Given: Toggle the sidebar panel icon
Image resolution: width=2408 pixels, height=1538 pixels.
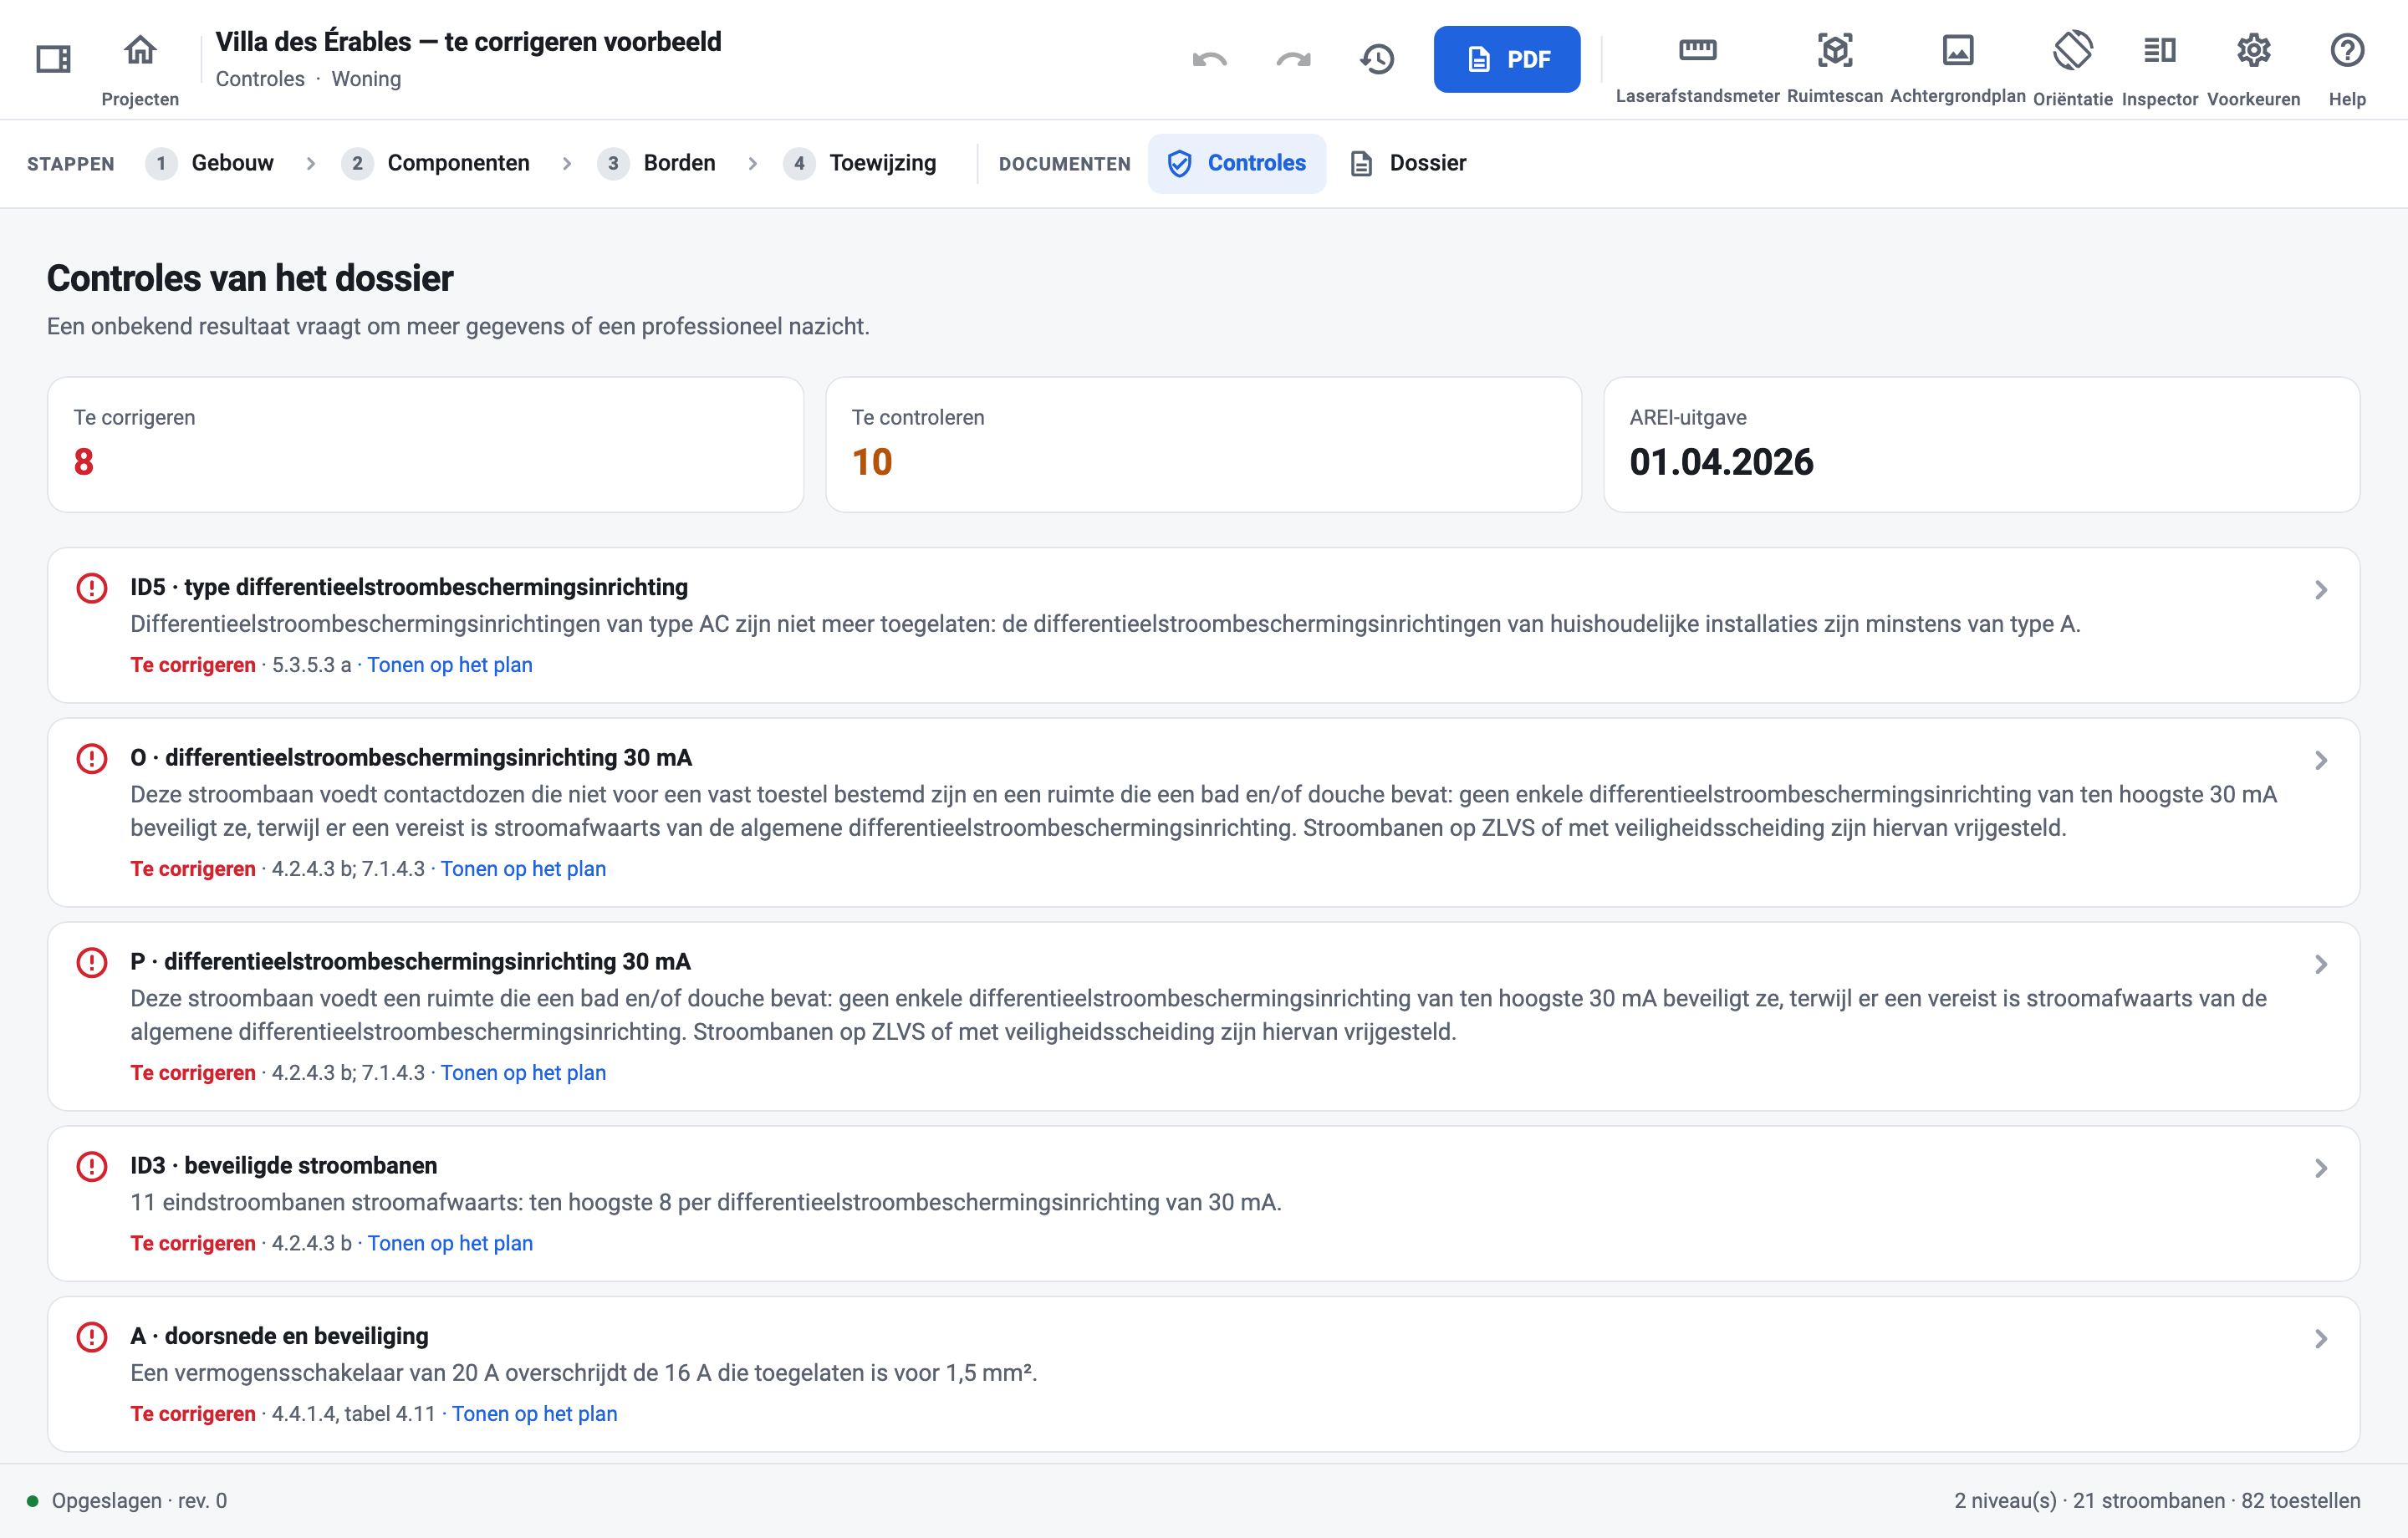Looking at the screenshot, I should pyautogui.click(x=53, y=59).
